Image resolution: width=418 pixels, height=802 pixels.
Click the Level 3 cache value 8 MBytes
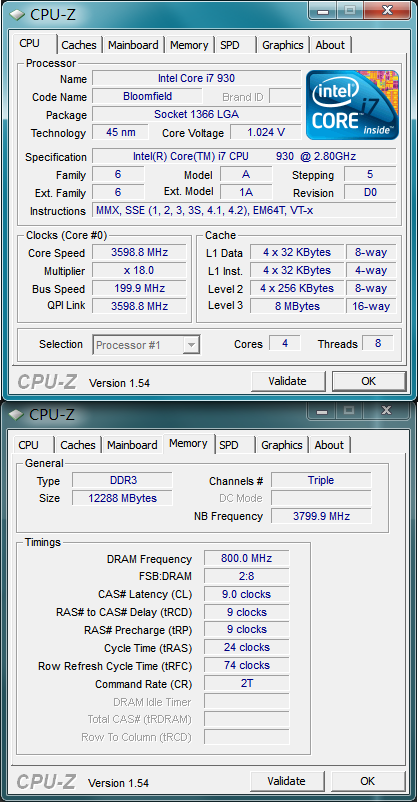[297, 306]
